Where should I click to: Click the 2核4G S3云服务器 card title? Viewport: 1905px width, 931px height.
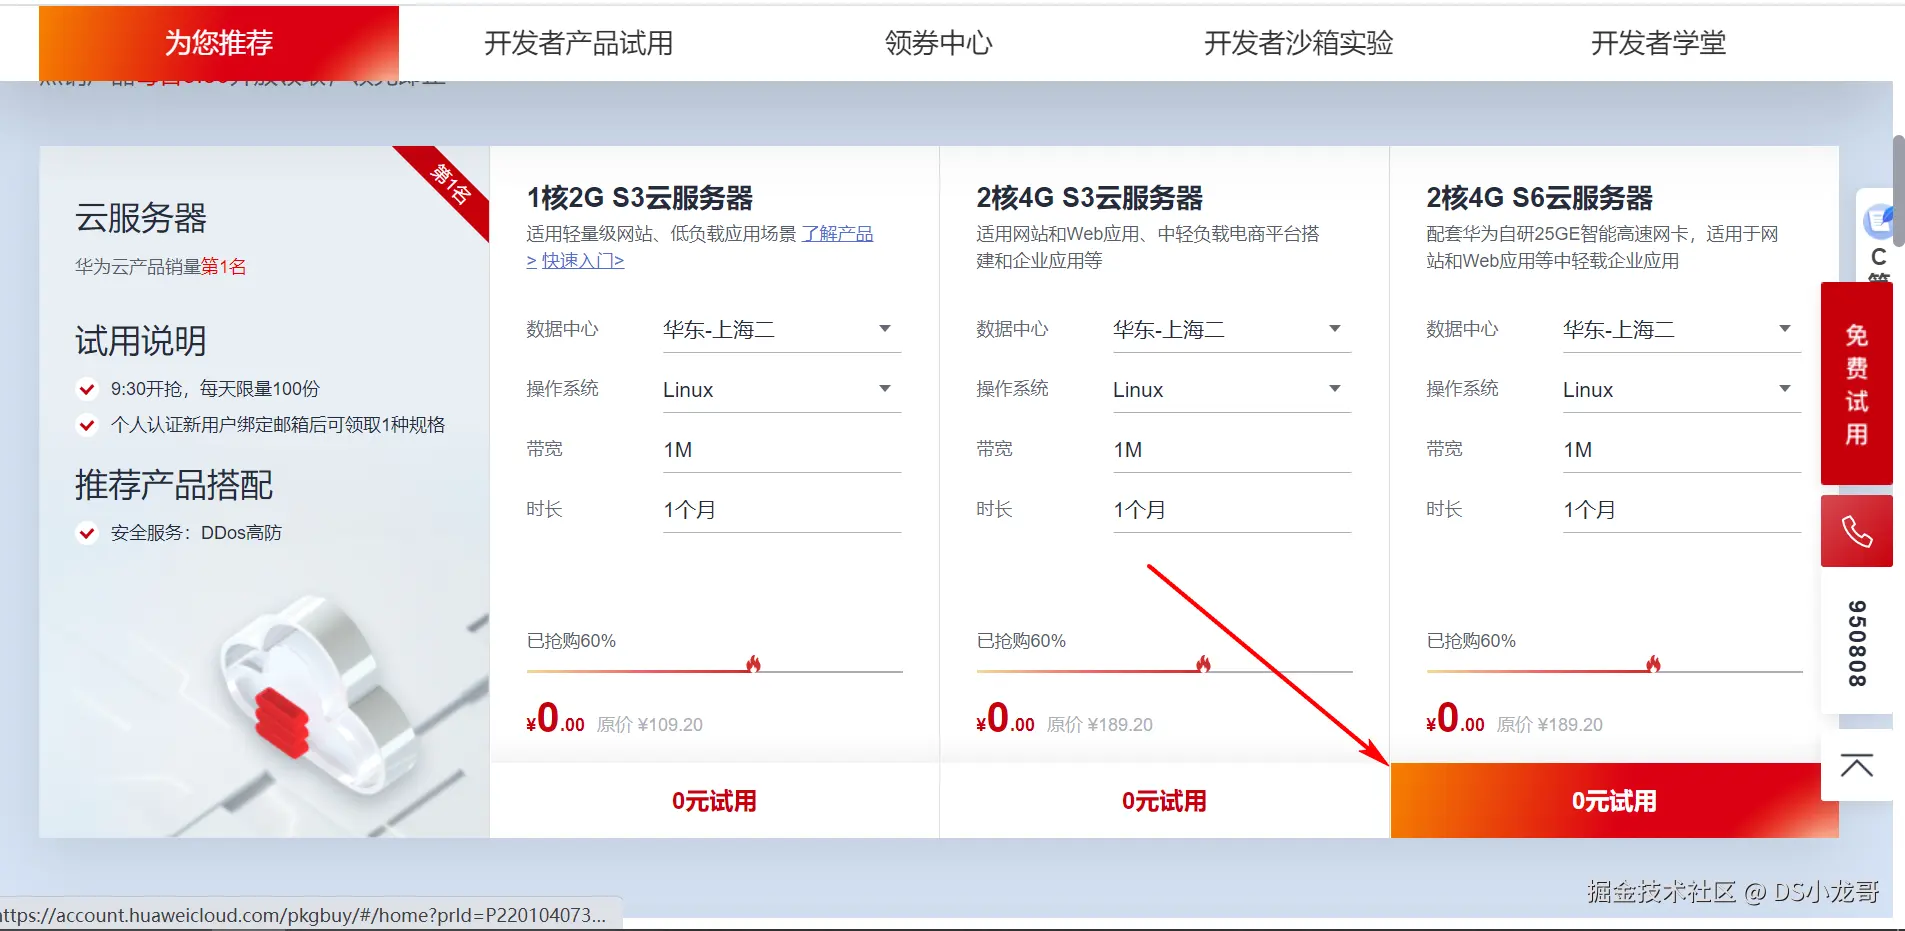coord(1090,198)
